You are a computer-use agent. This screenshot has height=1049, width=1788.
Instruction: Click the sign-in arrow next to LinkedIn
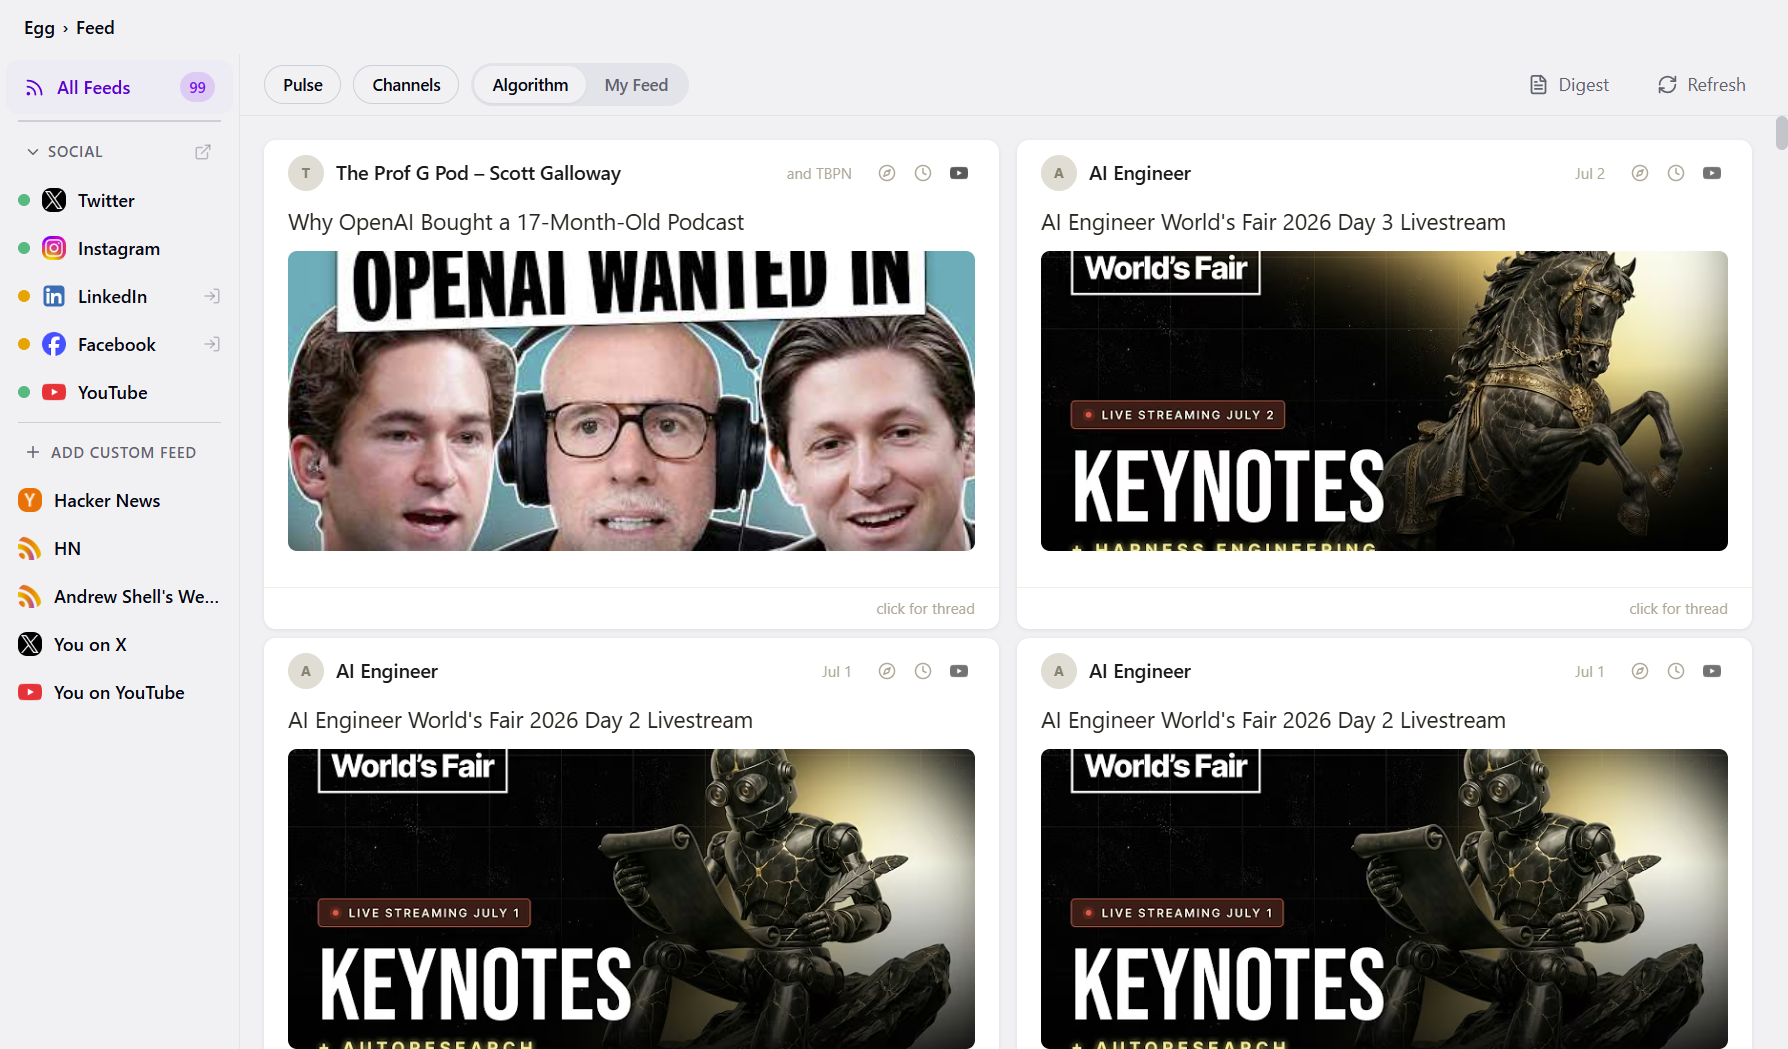click(212, 296)
